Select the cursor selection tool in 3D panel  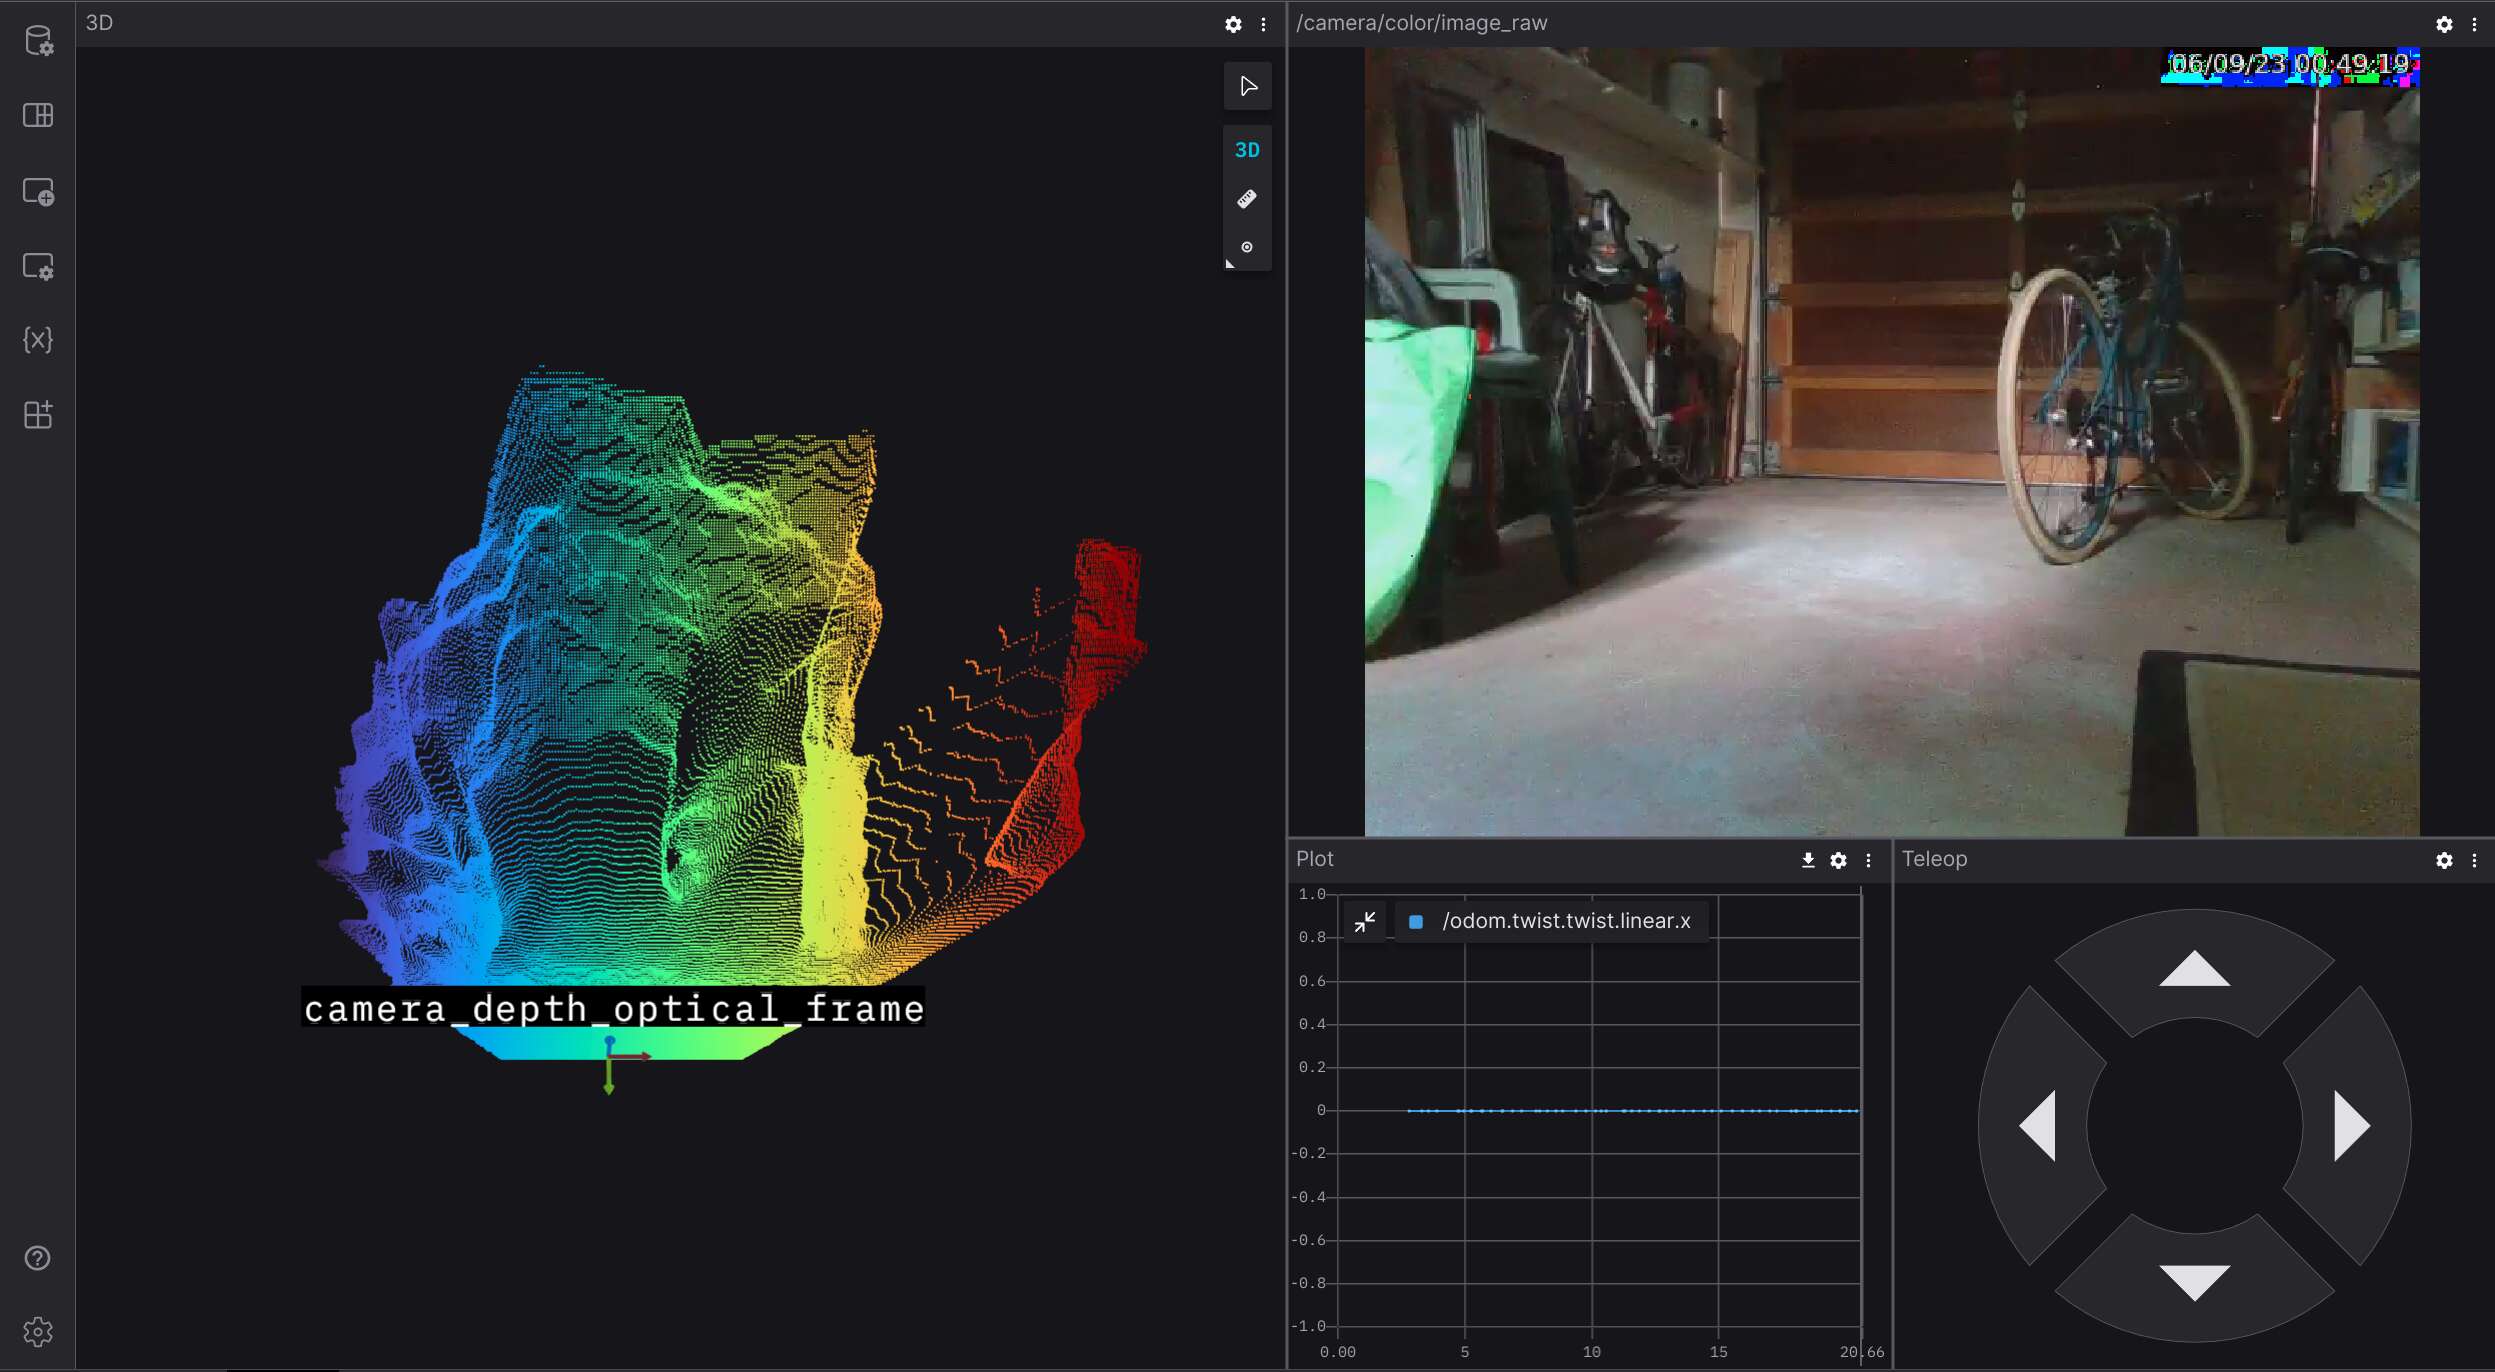click(1247, 86)
